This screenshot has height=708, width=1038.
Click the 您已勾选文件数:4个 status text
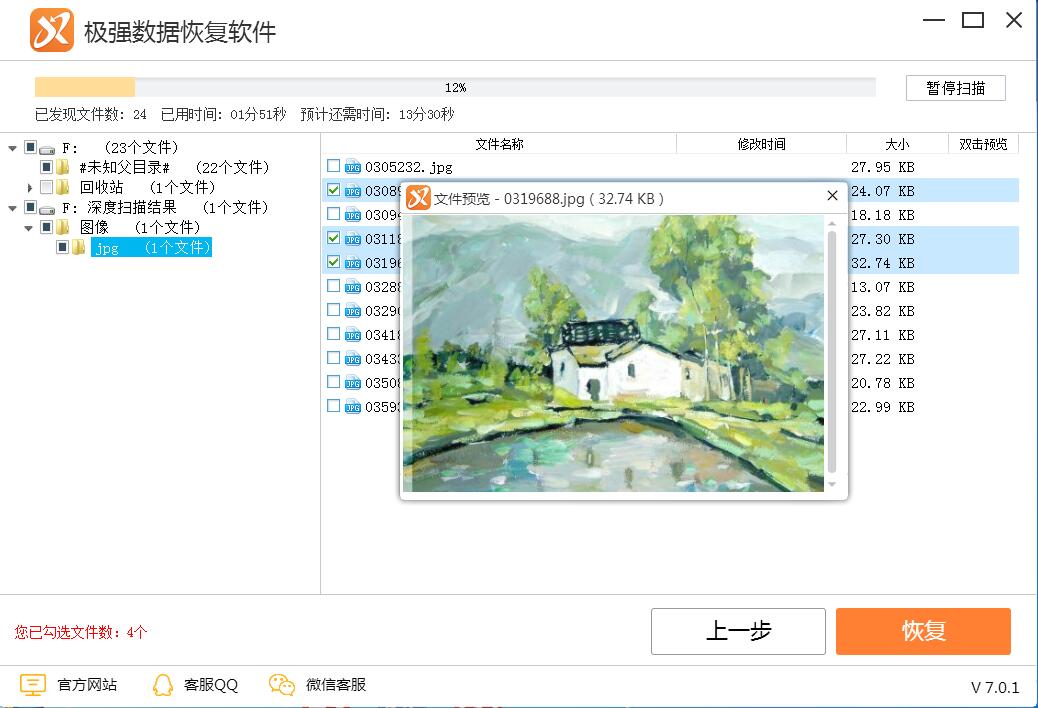coord(81,633)
